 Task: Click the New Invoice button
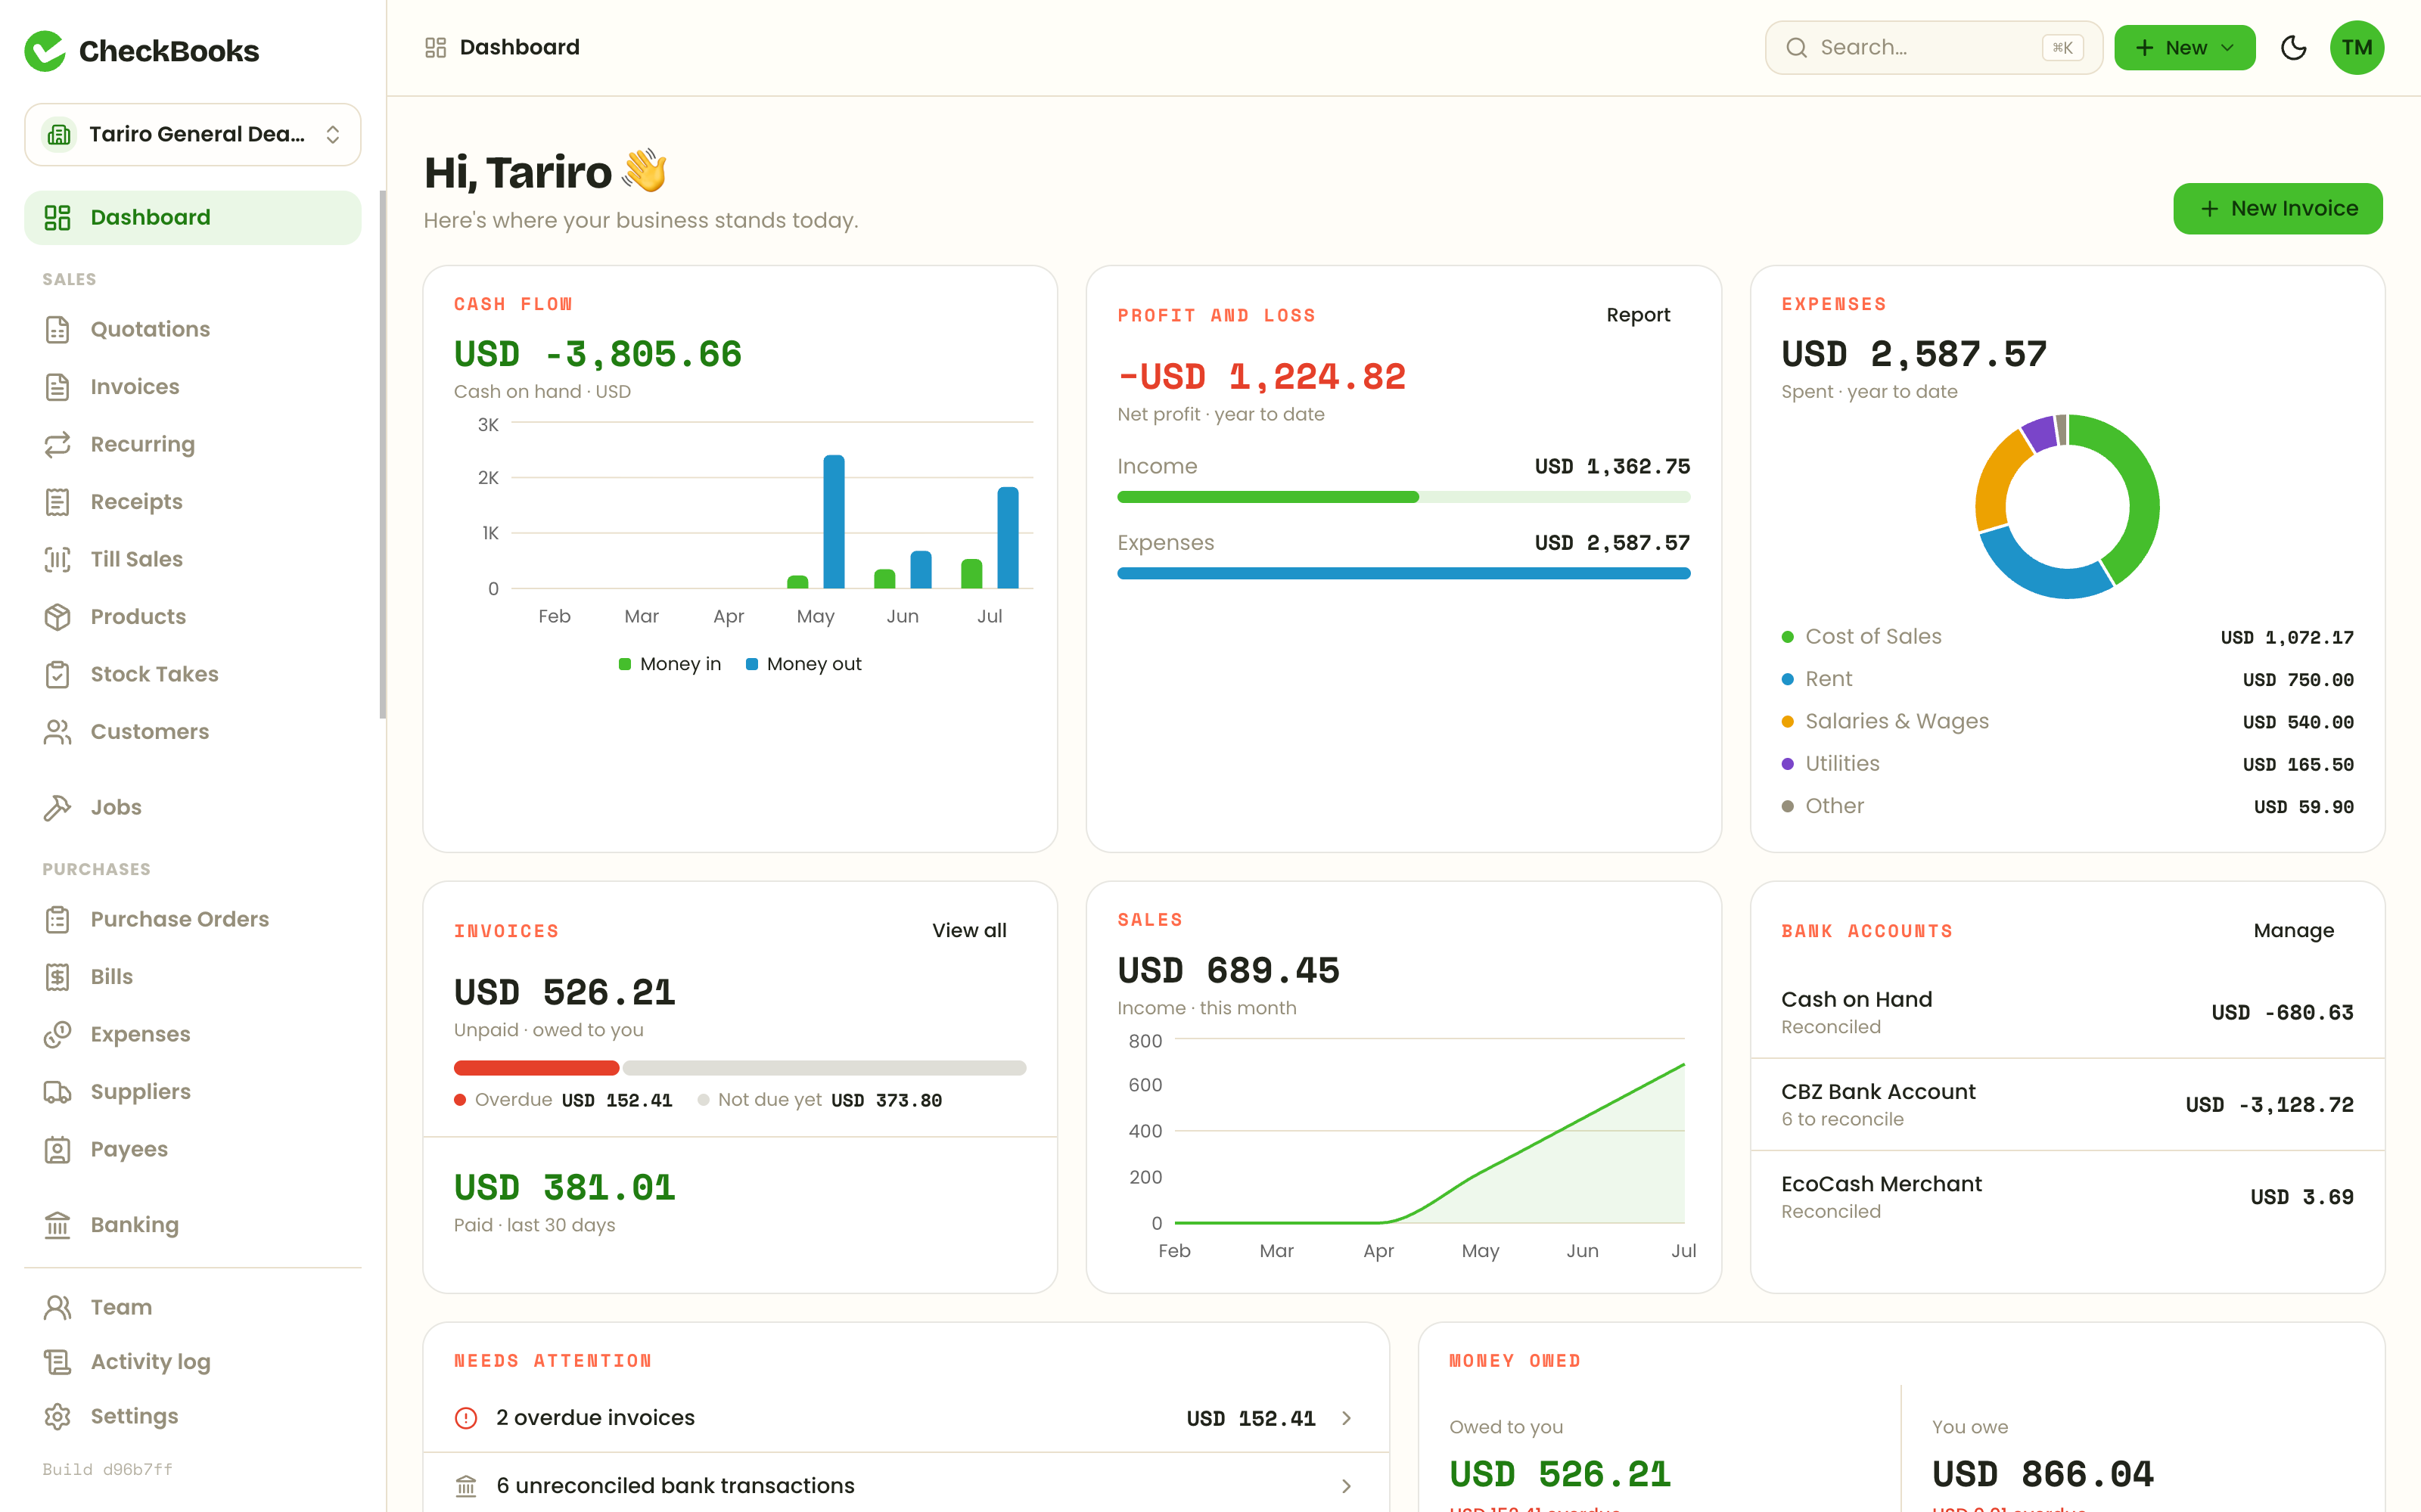tap(2277, 208)
